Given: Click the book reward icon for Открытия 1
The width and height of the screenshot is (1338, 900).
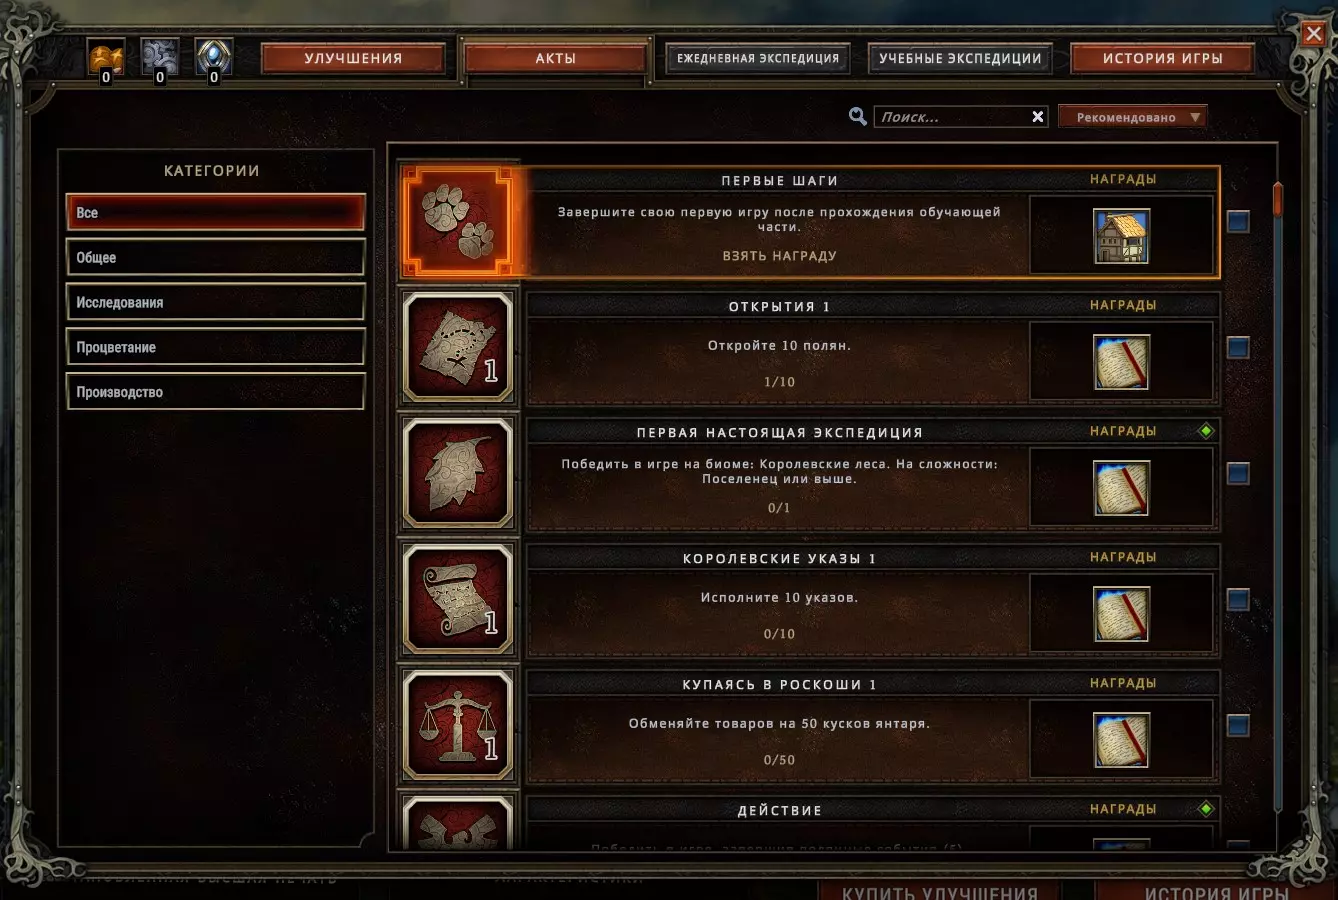Looking at the screenshot, I should coord(1121,362).
